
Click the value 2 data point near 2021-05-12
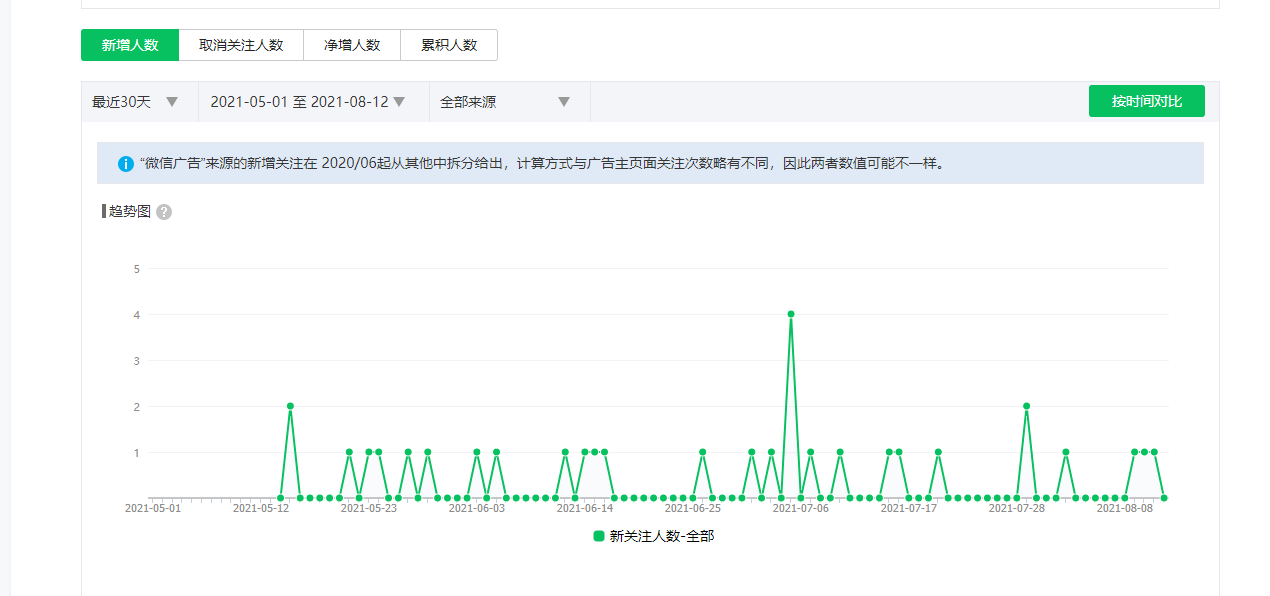pyautogui.click(x=290, y=406)
